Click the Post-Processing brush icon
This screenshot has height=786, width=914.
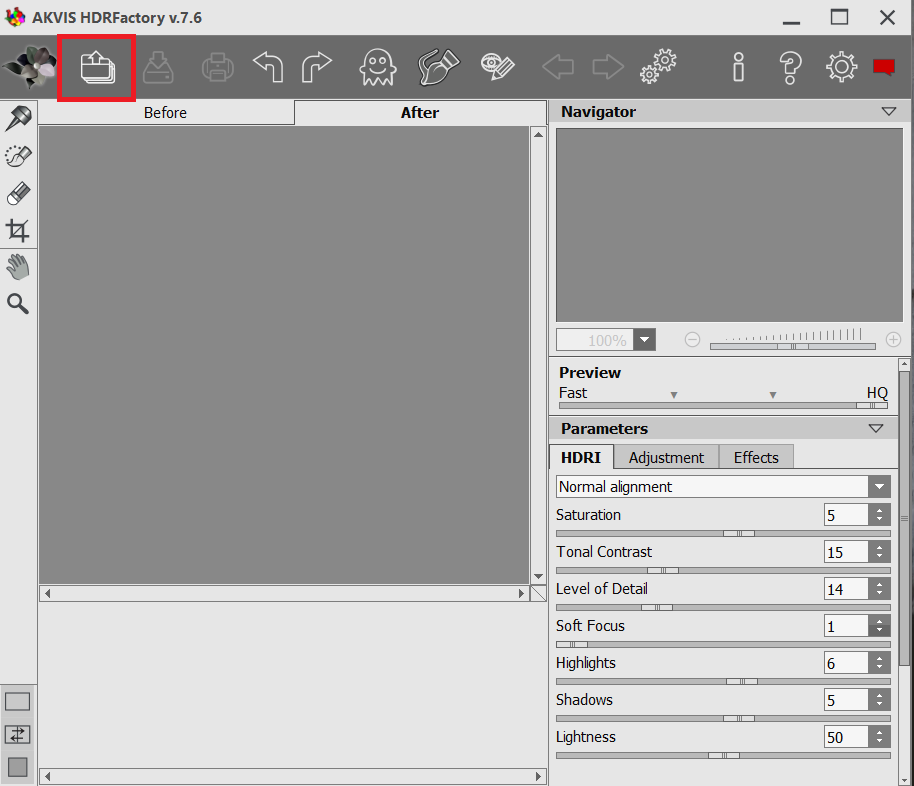point(437,67)
